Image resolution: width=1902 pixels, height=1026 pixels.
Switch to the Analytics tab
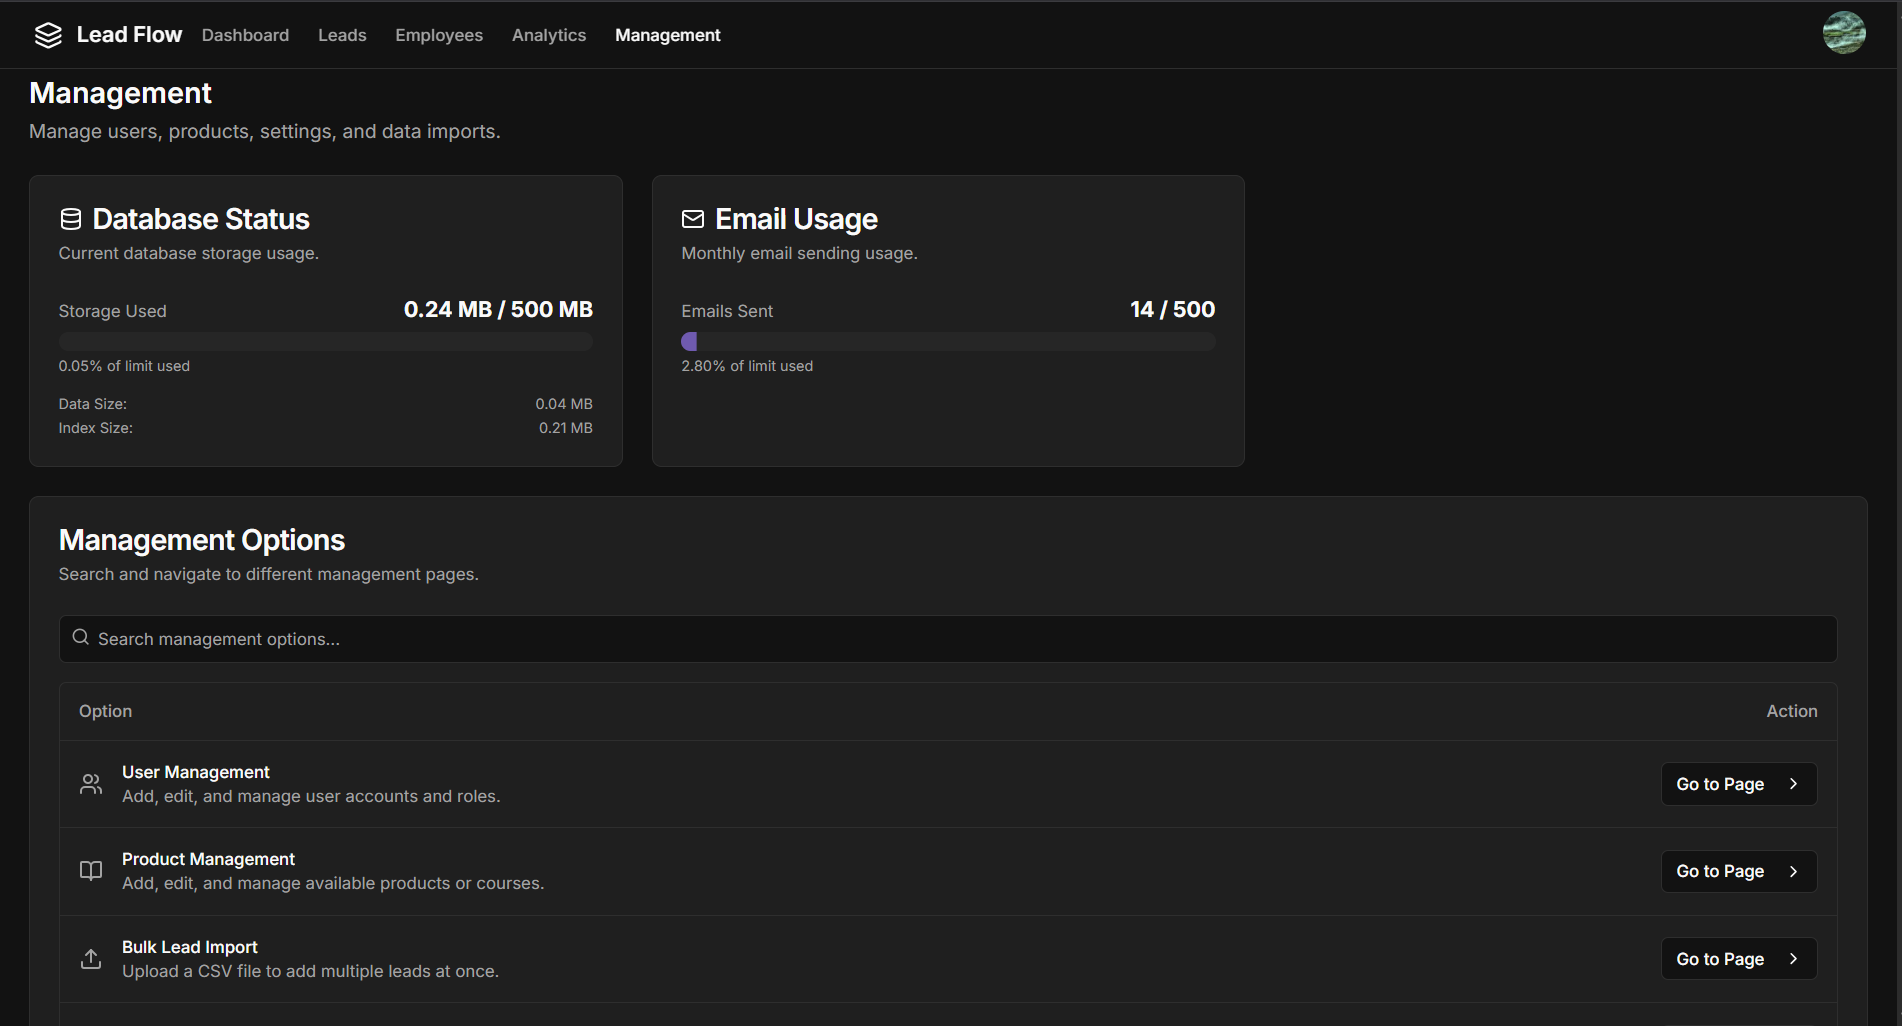(x=548, y=34)
